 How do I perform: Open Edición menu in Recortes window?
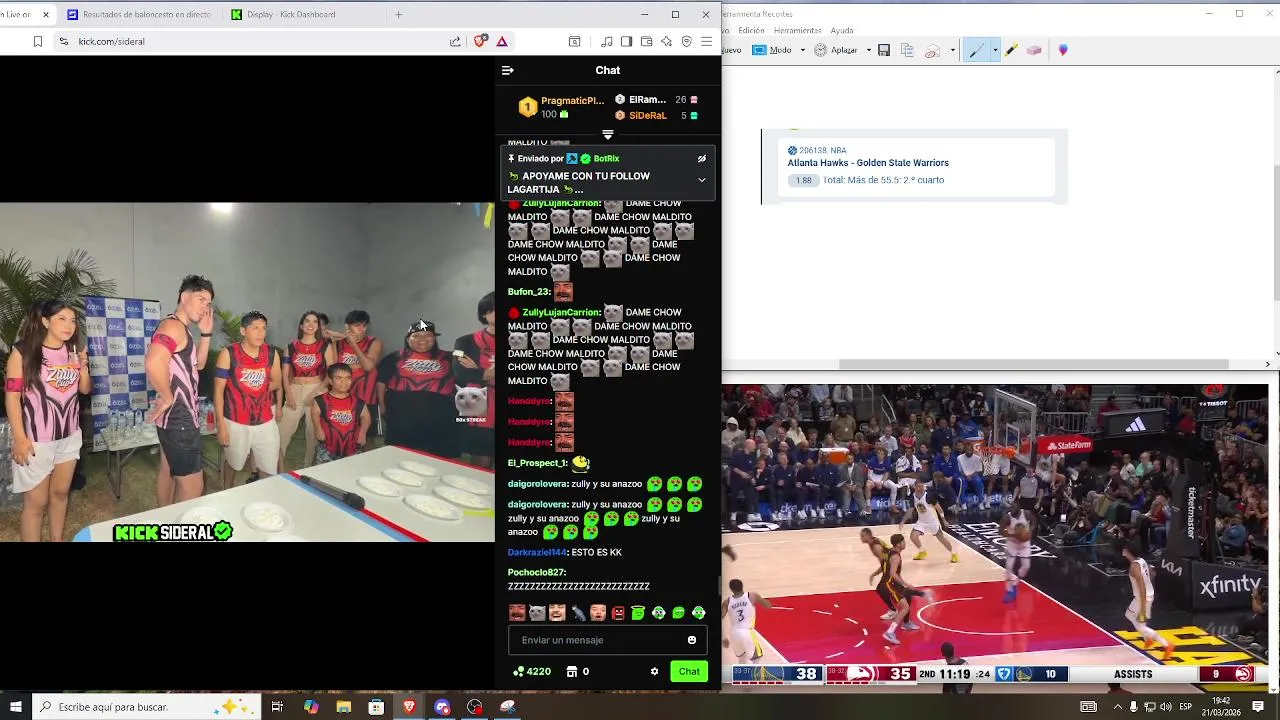pos(751,31)
